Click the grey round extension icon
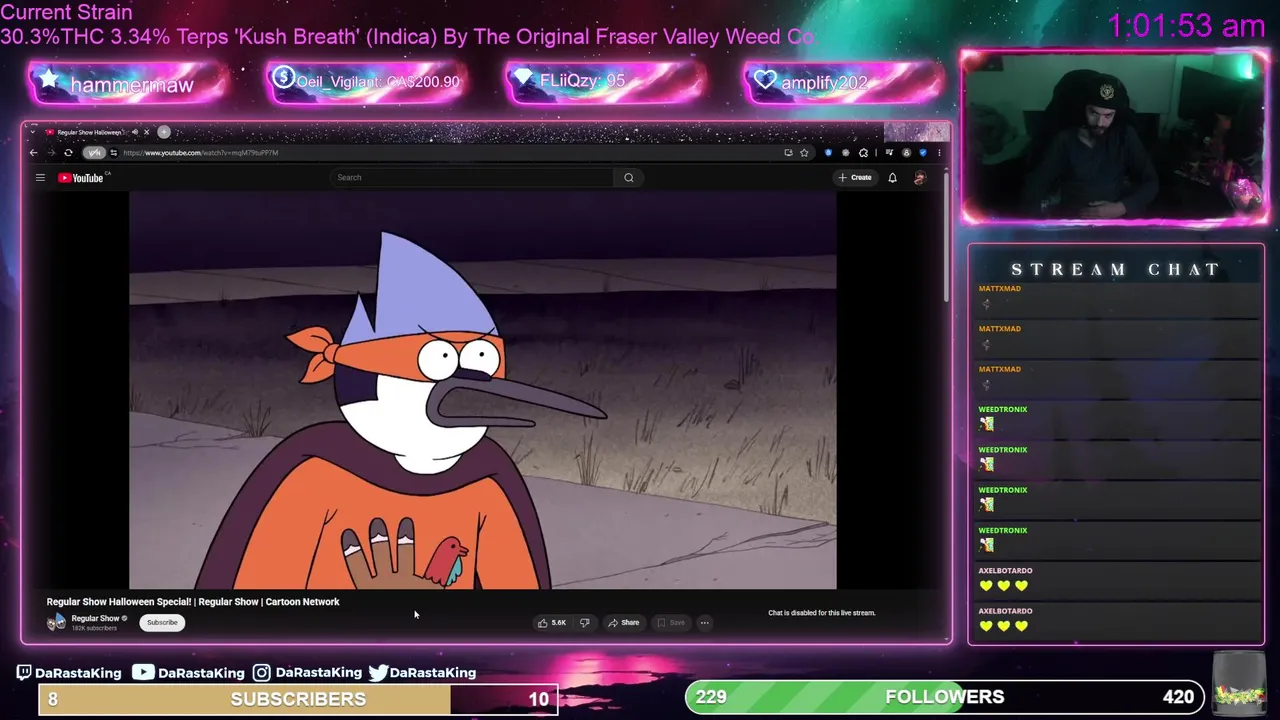This screenshot has height=720, width=1280. [846, 153]
